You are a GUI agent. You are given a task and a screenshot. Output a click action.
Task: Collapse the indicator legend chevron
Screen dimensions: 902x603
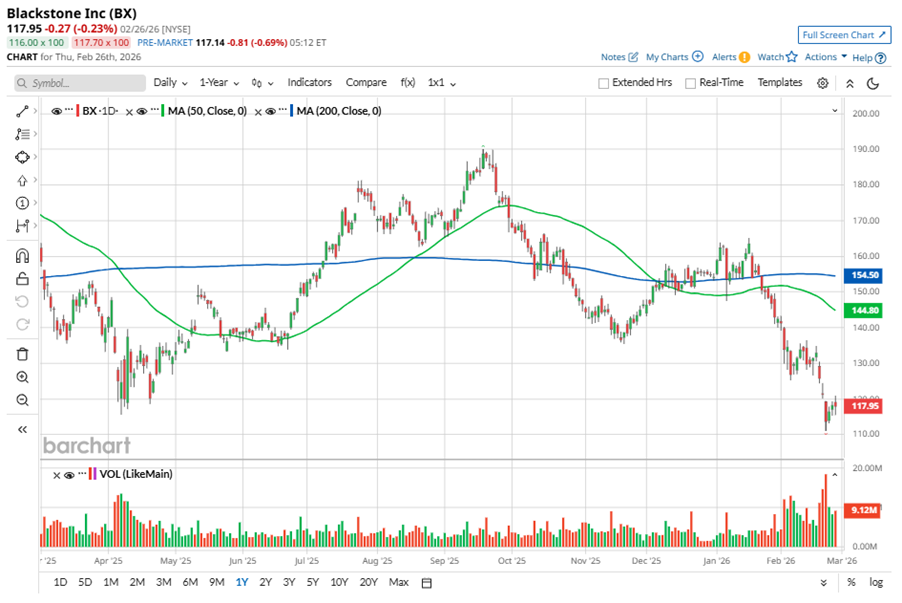835,110
